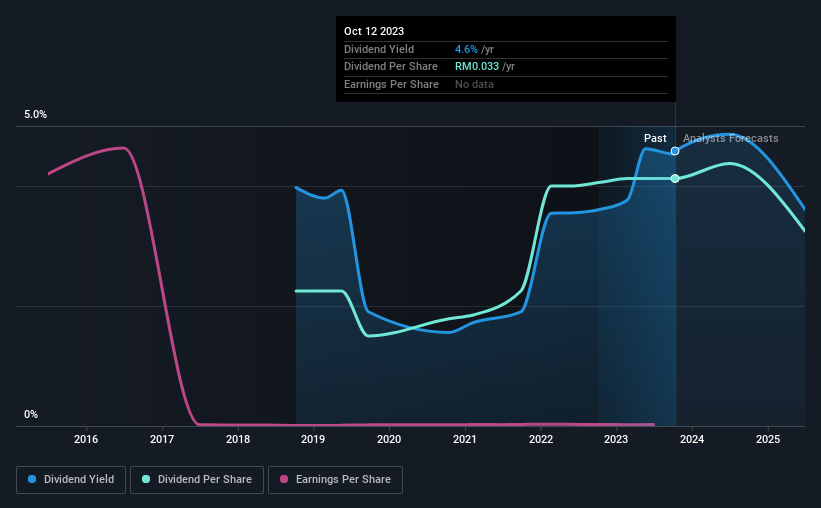
Task: Click the blue Dividend Yield legend dot
Action: [x=32, y=479]
